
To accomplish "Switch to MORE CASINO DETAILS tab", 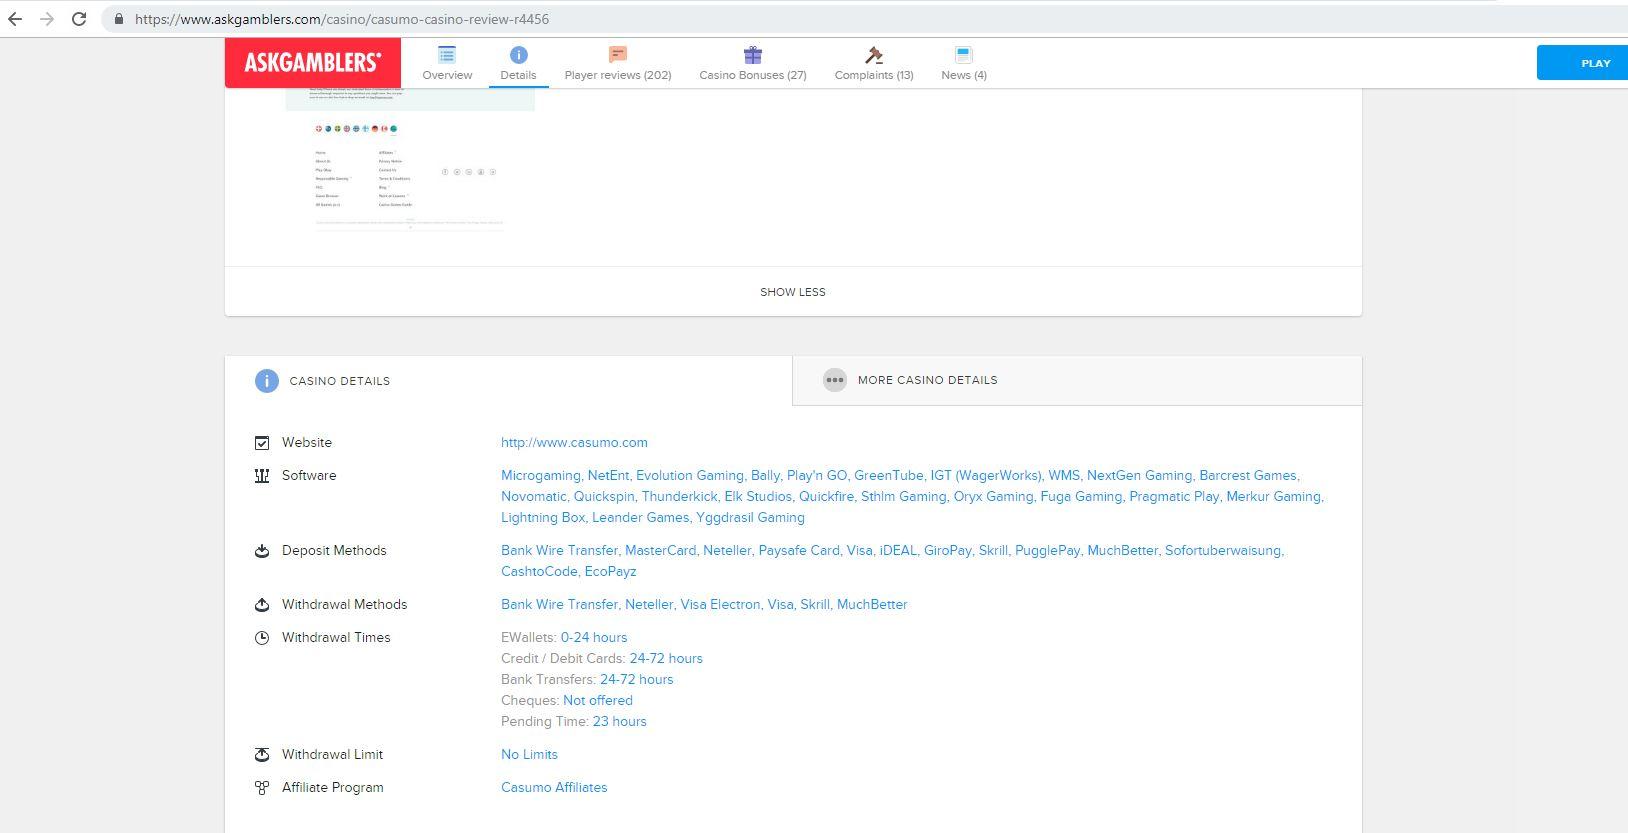I will pos(1077,380).
